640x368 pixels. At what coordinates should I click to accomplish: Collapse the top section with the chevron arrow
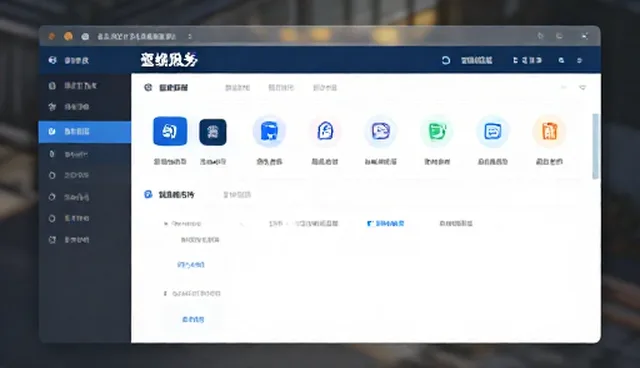pos(582,88)
